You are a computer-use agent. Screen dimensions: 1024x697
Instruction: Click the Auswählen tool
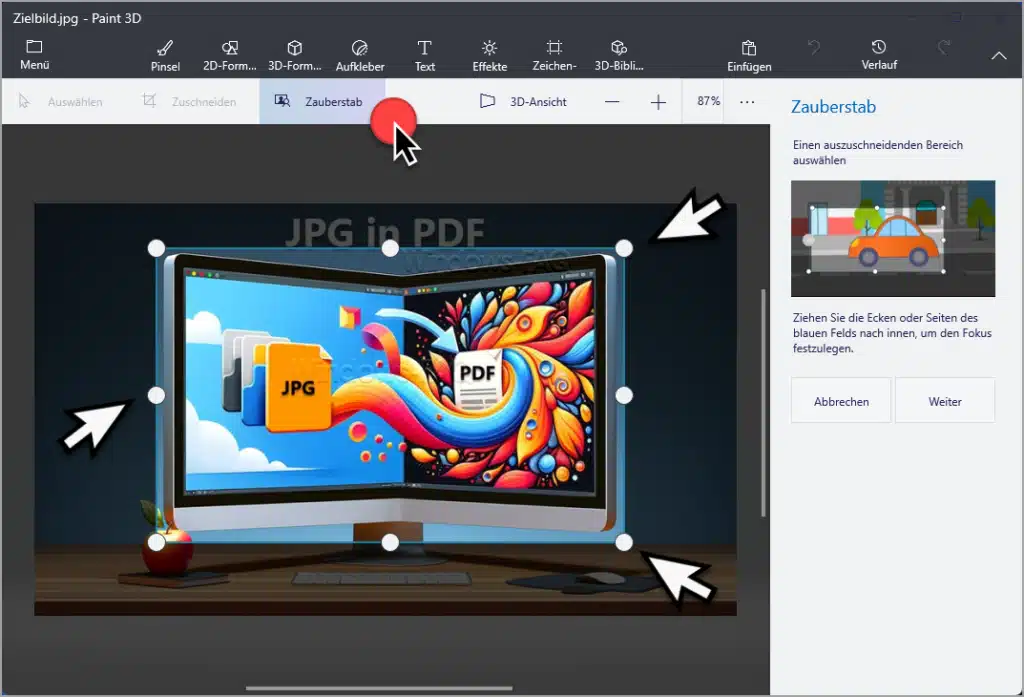tap(61, 101)
